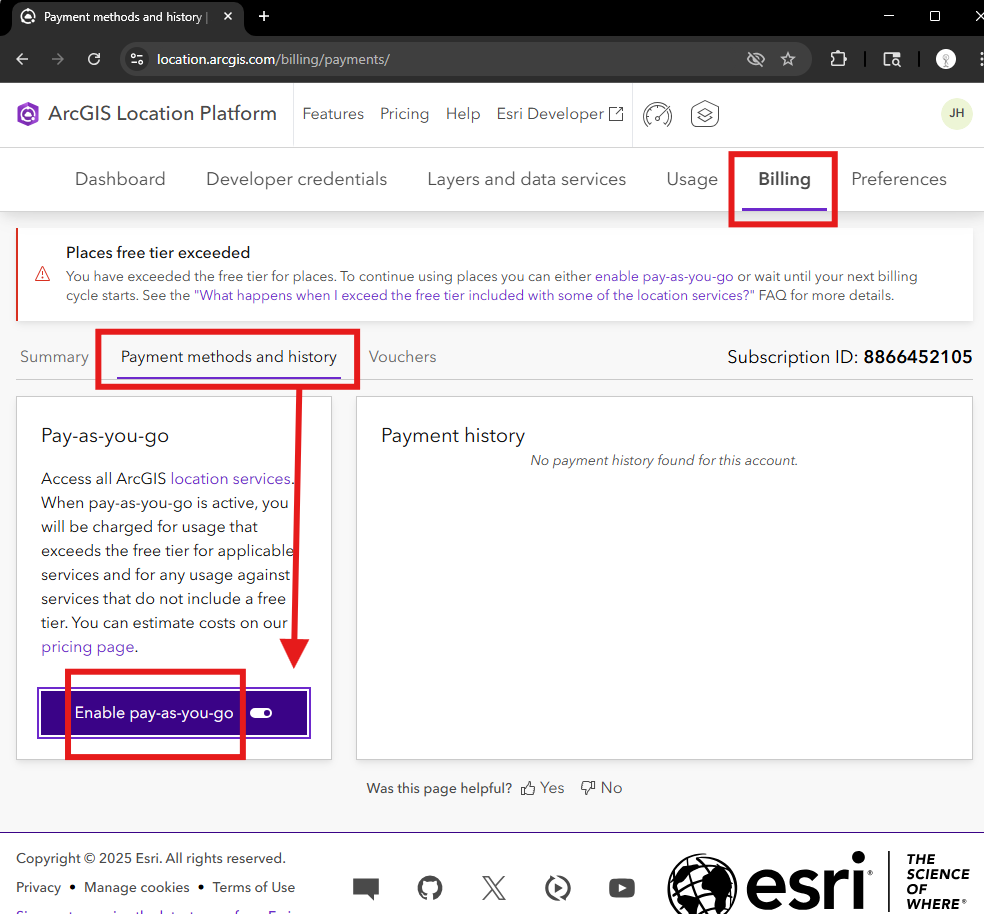
Task: Open the Esri community chat bubble icon
Action: click(x=366, y=888)
